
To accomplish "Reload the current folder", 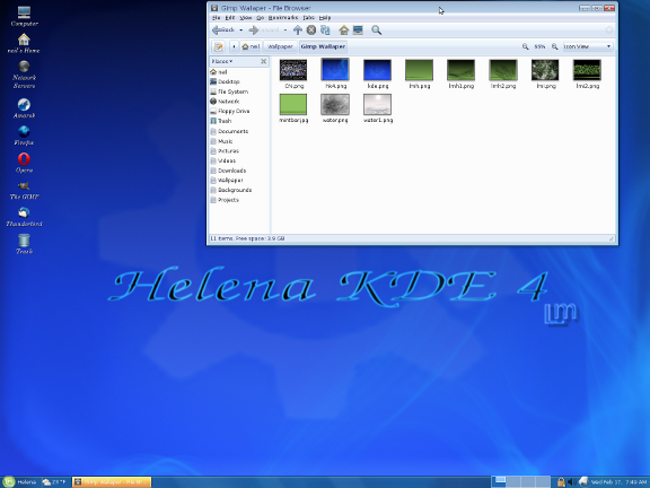I will 325,30.
